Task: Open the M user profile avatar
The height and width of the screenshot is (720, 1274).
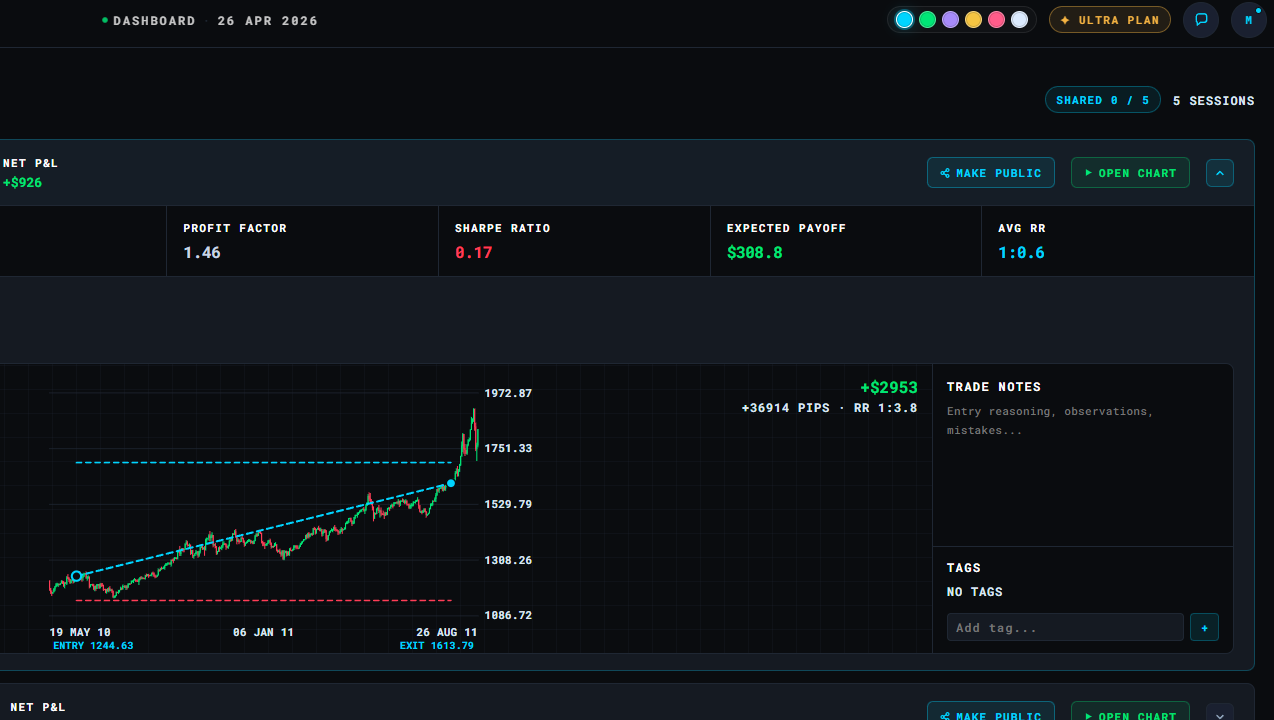Action: pos(1248,20)
